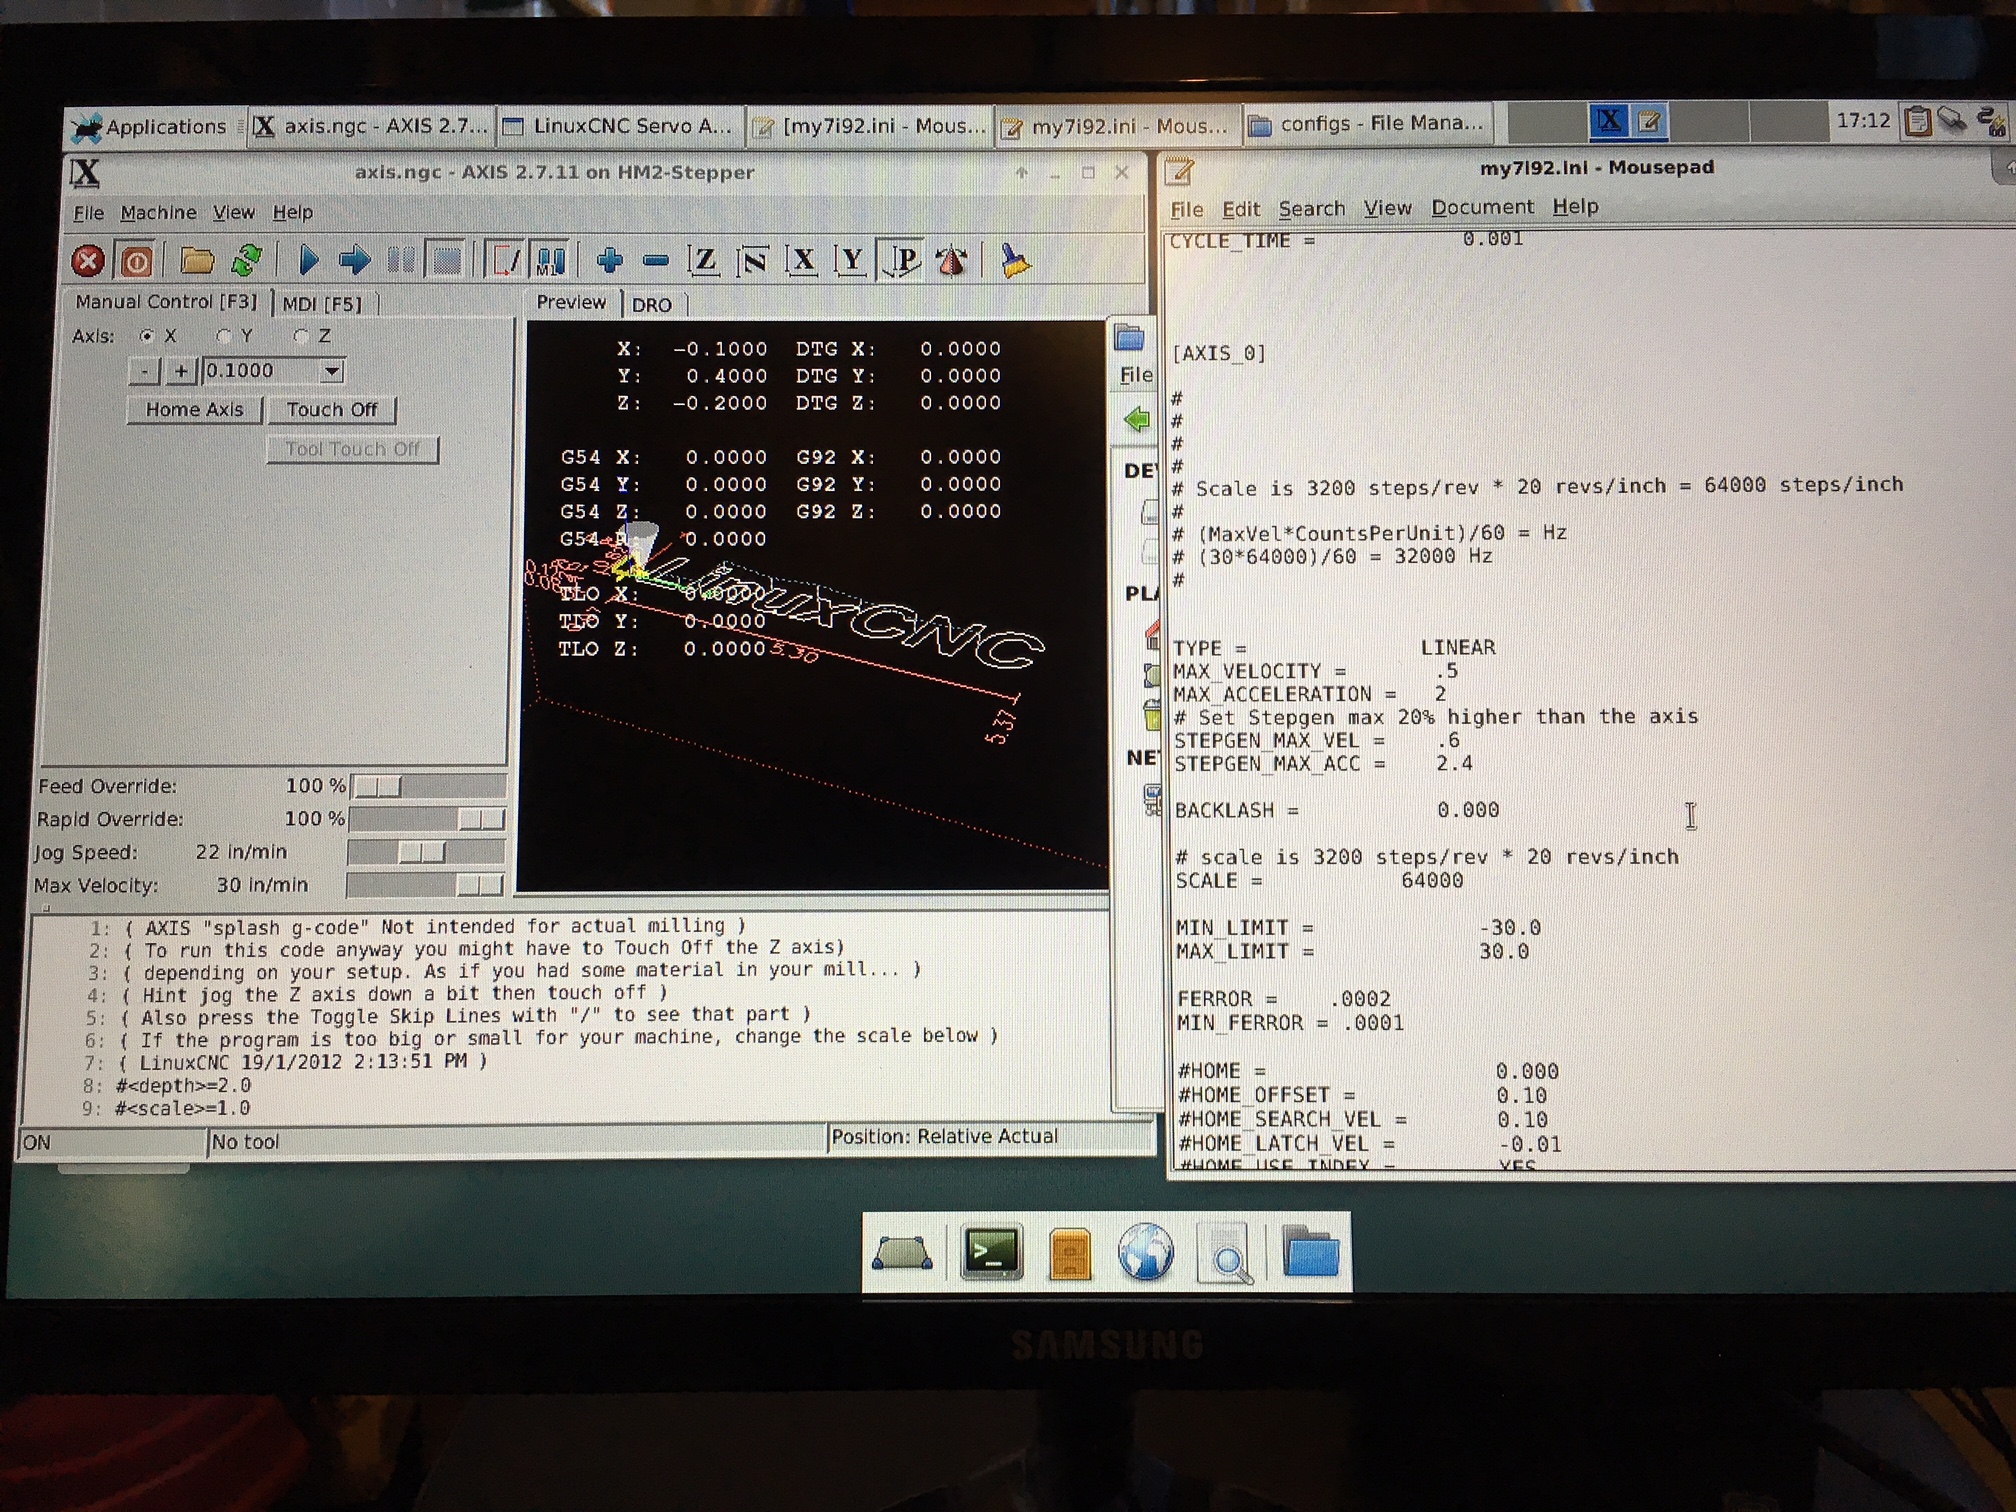Click the MAX_VELOCITY line in Mousepad
Screen dimensions: 2016x1512
(x=1316, y=671)
